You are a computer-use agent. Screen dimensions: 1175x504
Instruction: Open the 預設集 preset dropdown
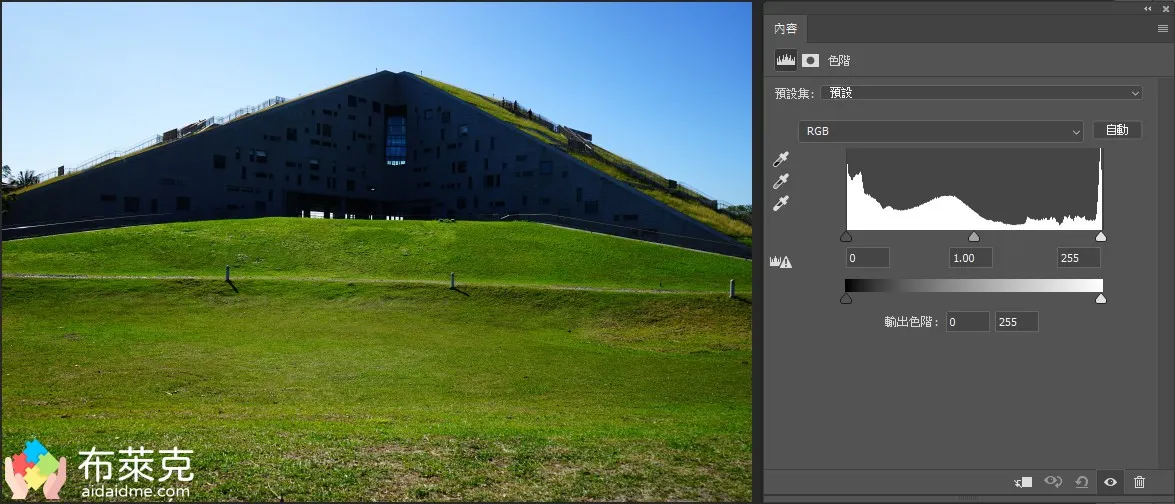[982, 93]
